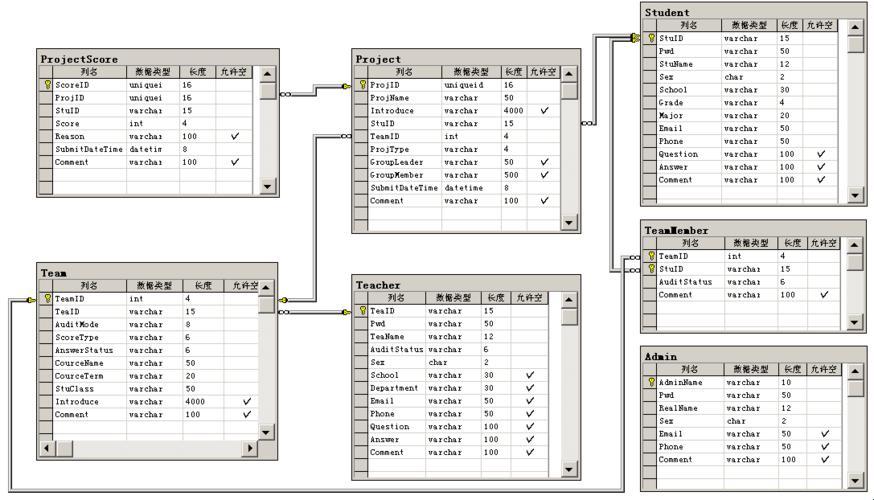The height and width of the screenshot is (500, 874).
Task: Click the TeamMember table title bar
Action: tap(753, 230)
